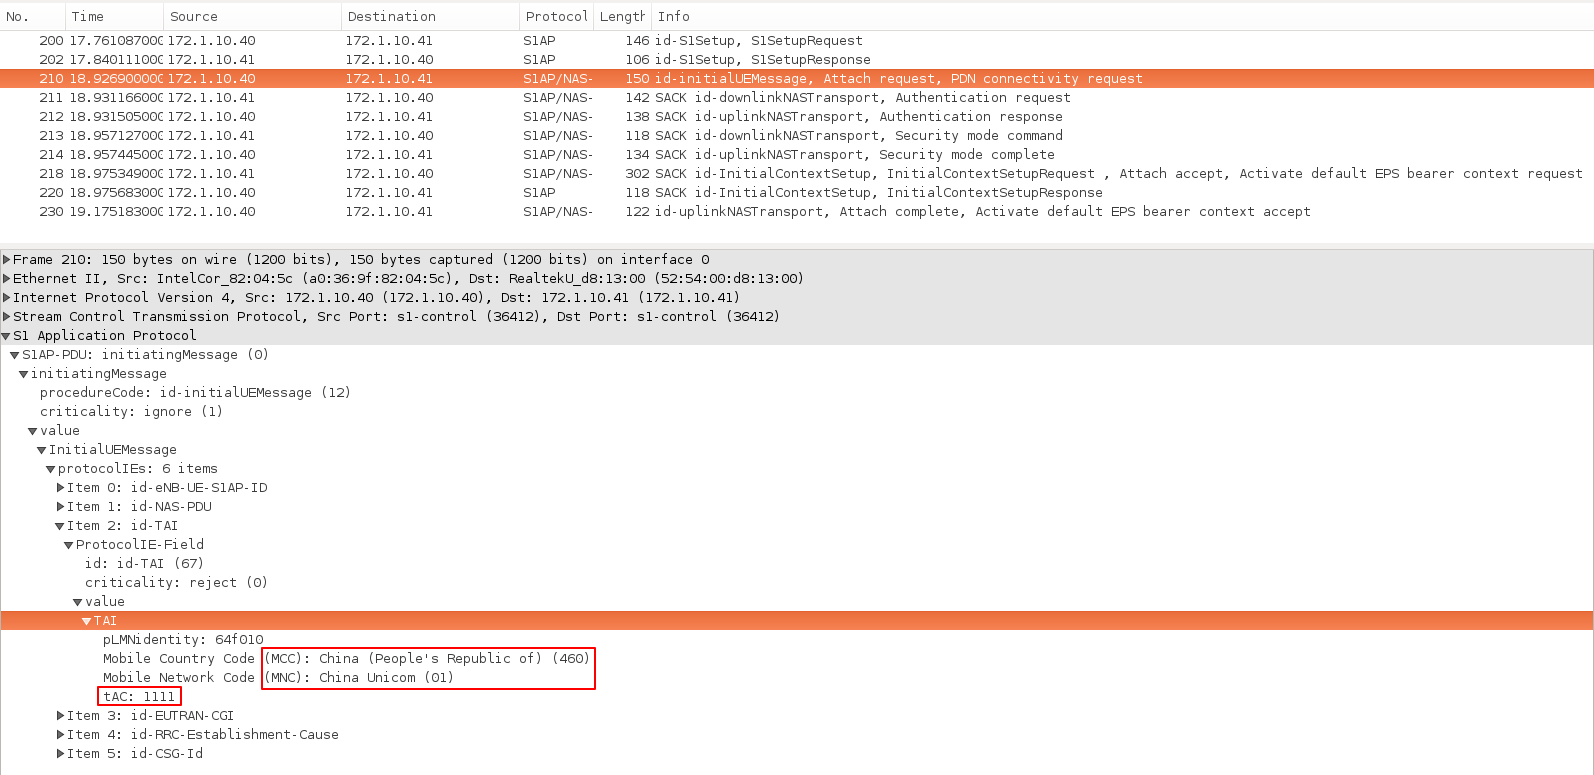Viewport: 1594px width, 775px height.
Task: Select packet 214 Security mode complete row
Action: coord(797,155)
